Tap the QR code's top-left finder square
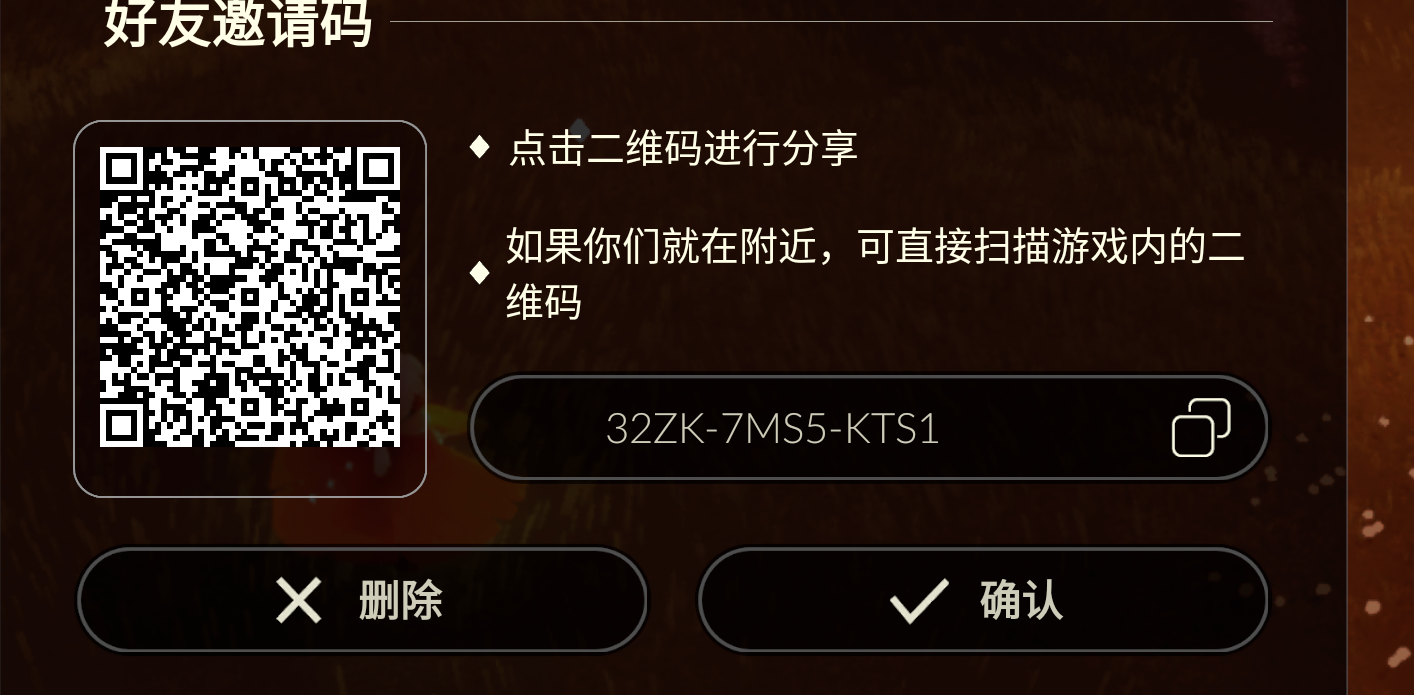The width and height of the screenshot is (1414, 695). 122,169
